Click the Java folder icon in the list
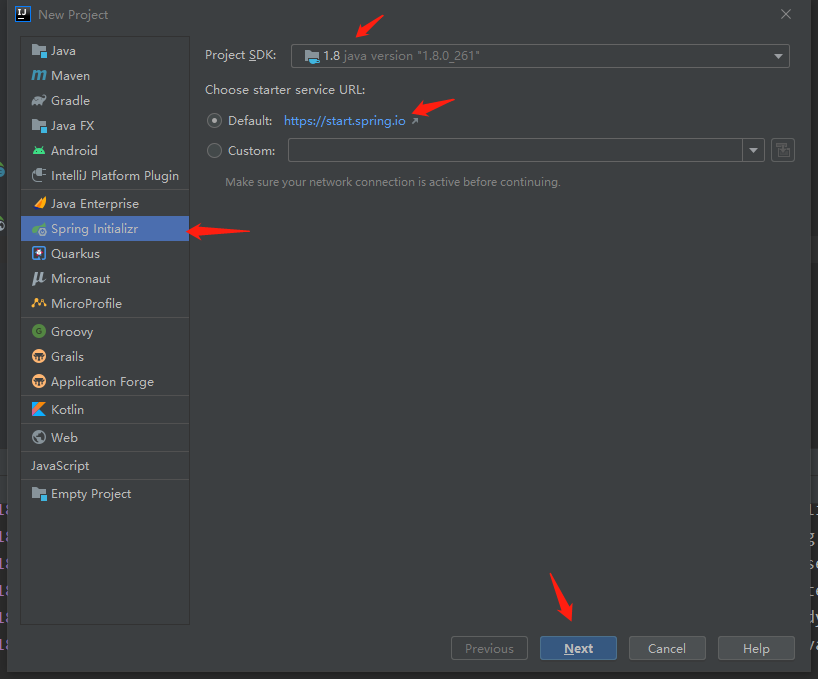The height and width of the screenshot is (679, 818). pos(39,51)
